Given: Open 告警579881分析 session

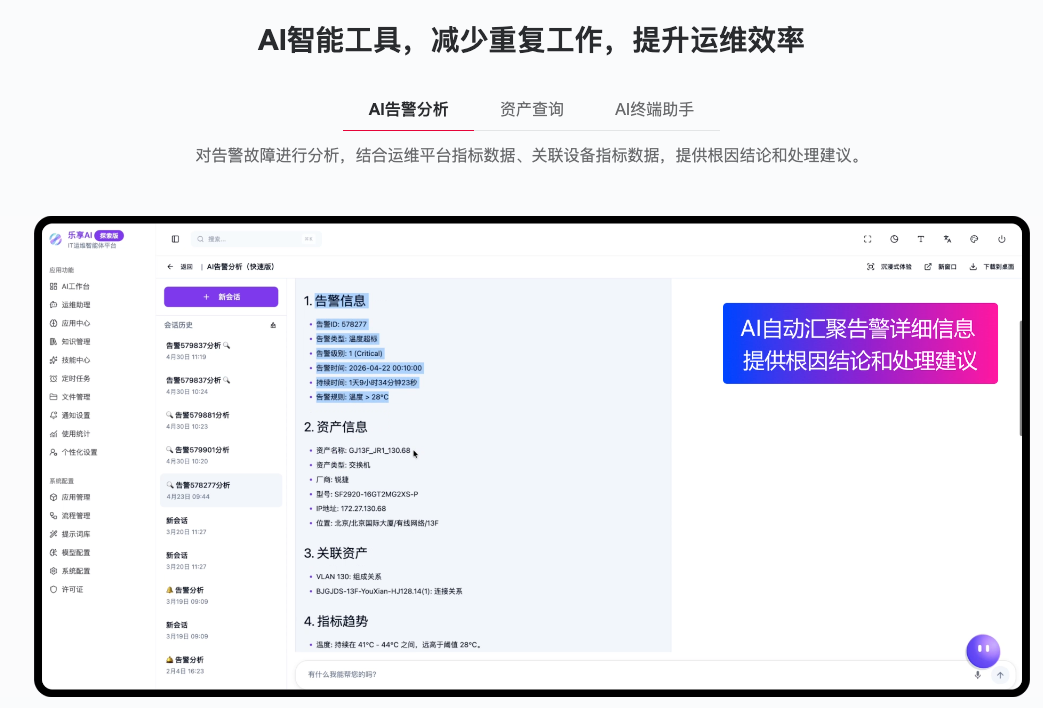Looking at the screenshot, I should click(221, 420).
